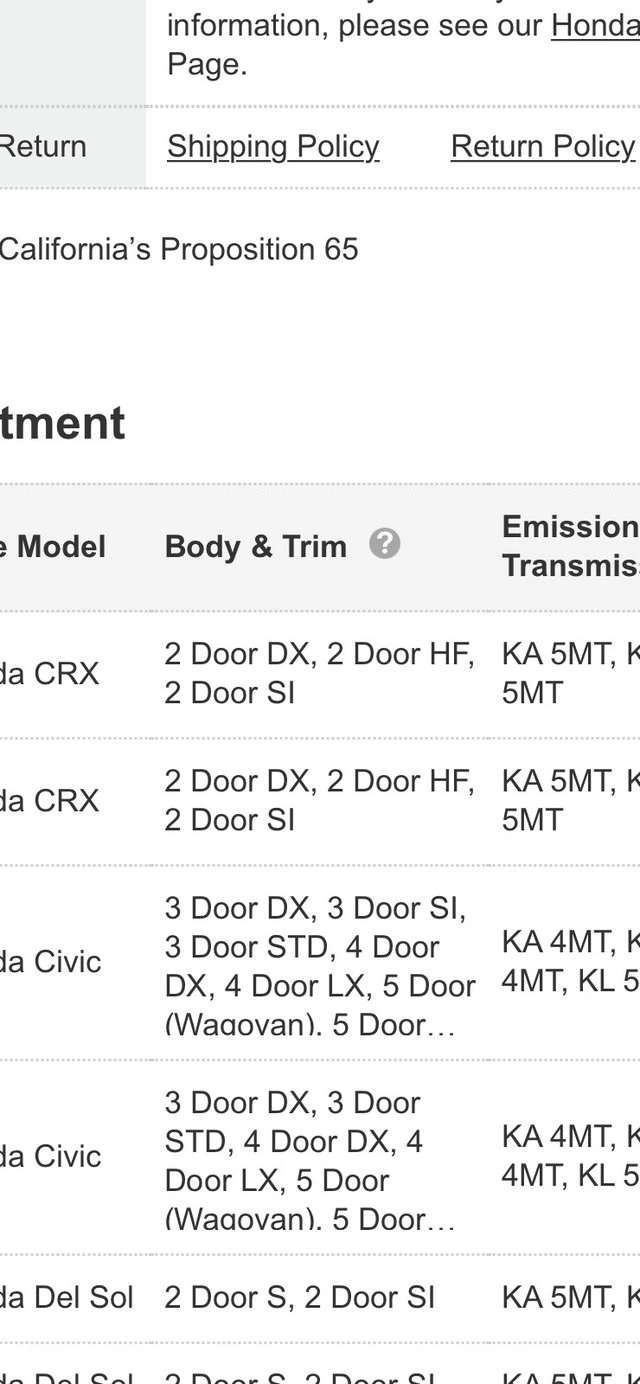This screenshot has height=1384, width=640.
Task: Click the Del Sol '2 Door S, 2 Door SI' cell
Action: (x=300, y=1297)
